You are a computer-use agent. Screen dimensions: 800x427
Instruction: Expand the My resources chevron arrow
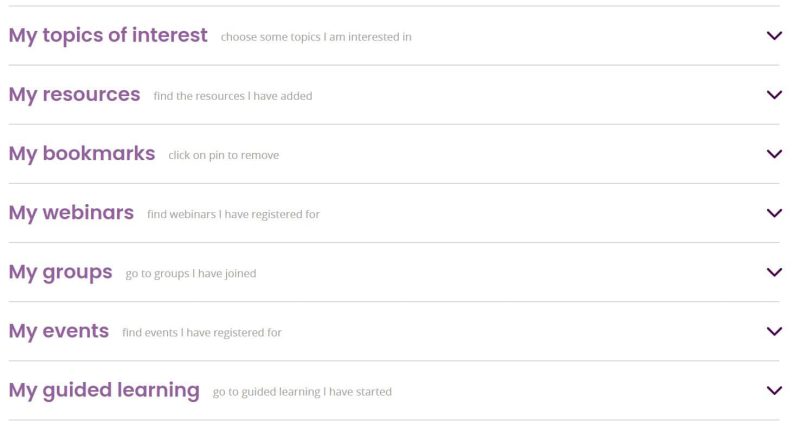[x=773, y=95]
